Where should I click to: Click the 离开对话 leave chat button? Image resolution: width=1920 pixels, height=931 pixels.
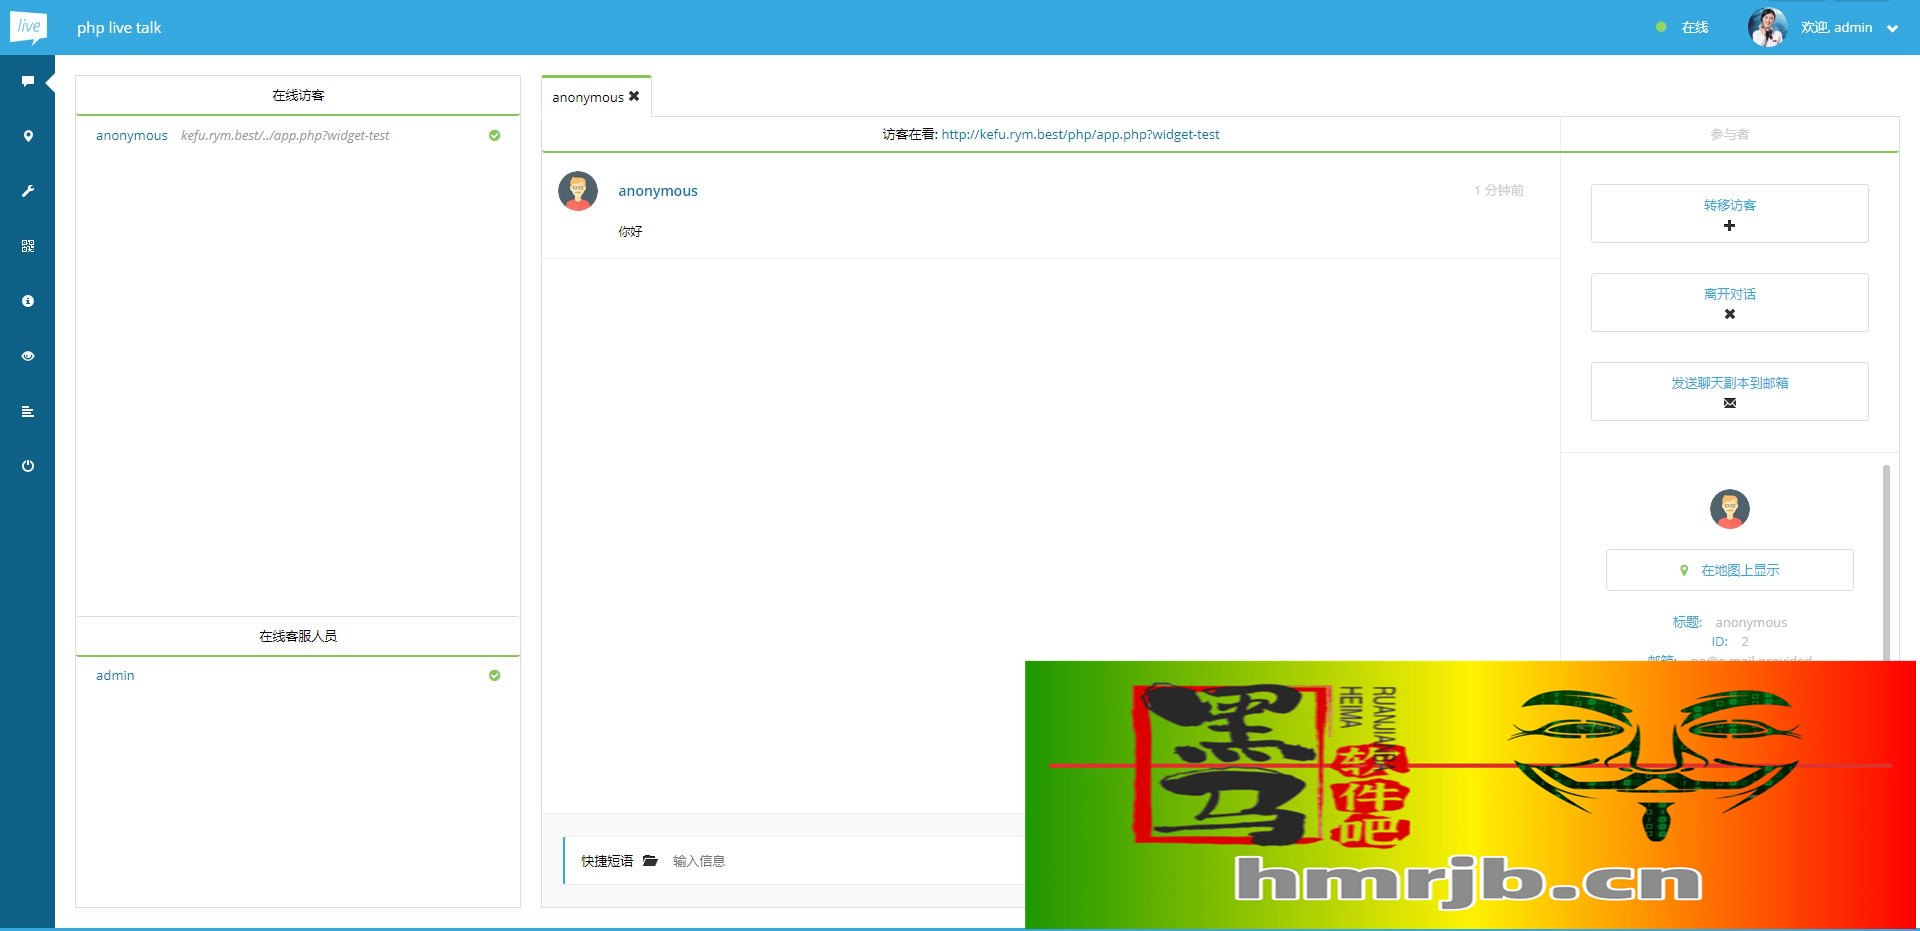(x=1729, y=302)
